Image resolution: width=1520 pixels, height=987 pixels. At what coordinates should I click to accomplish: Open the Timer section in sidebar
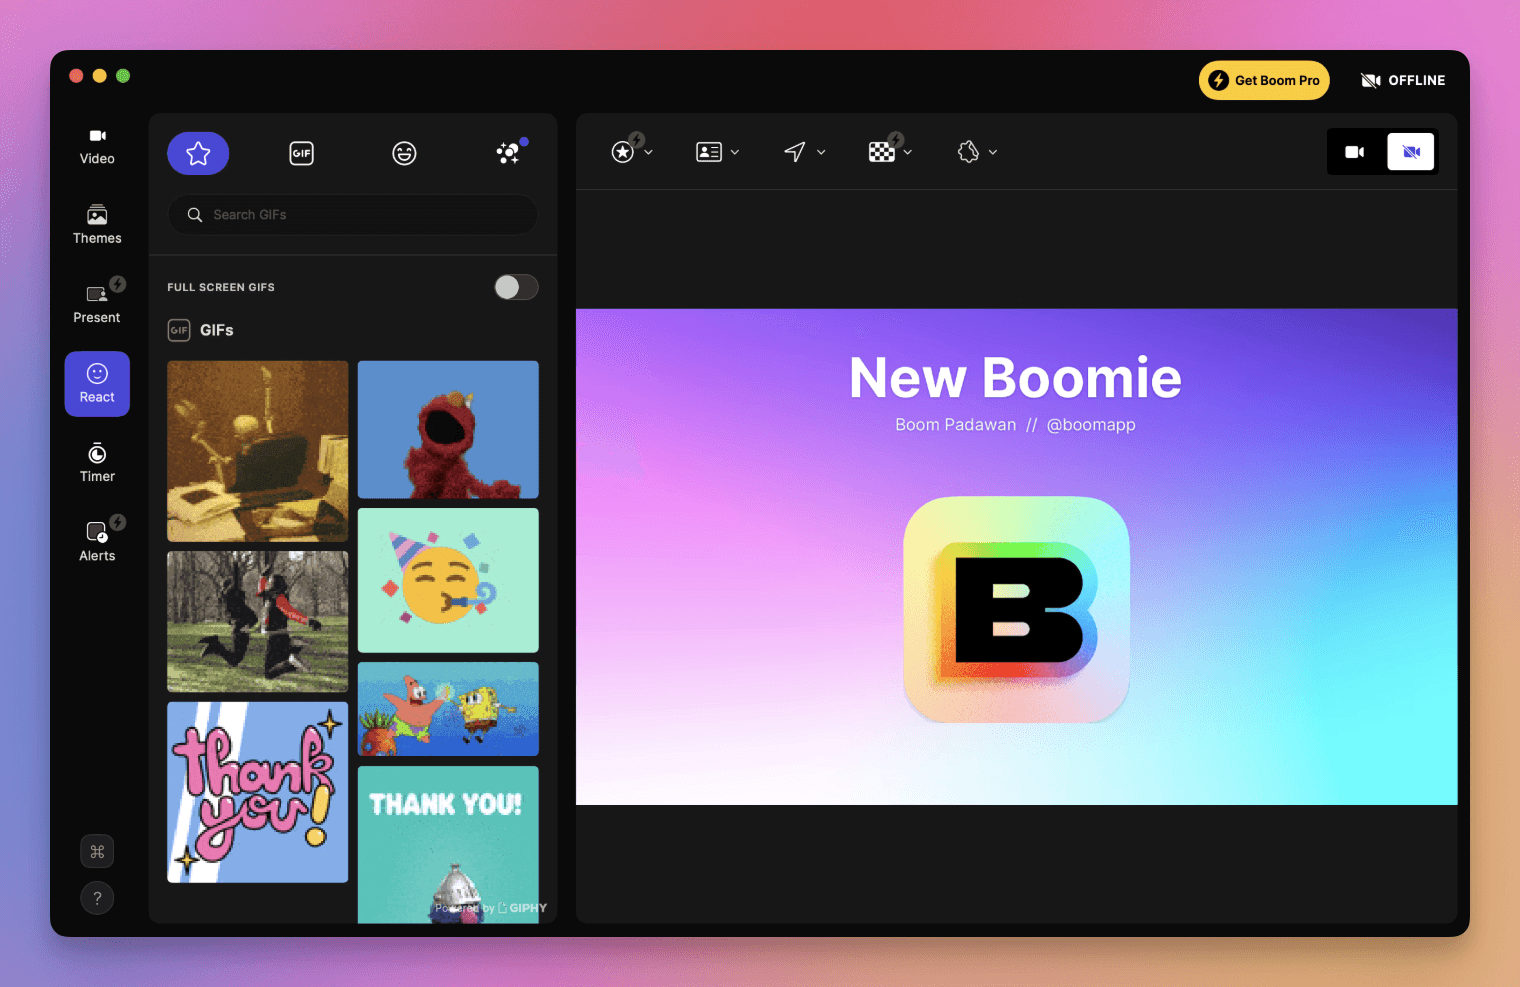click(x=97, y=463)
